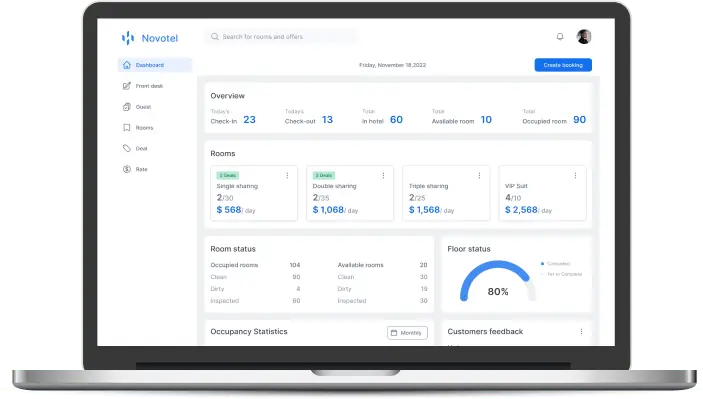Image resolution: width=703 pixels, height=399 pixels.
Task: Open notifications bell icon
Action: pyautogui.click(x=560, y=36)
